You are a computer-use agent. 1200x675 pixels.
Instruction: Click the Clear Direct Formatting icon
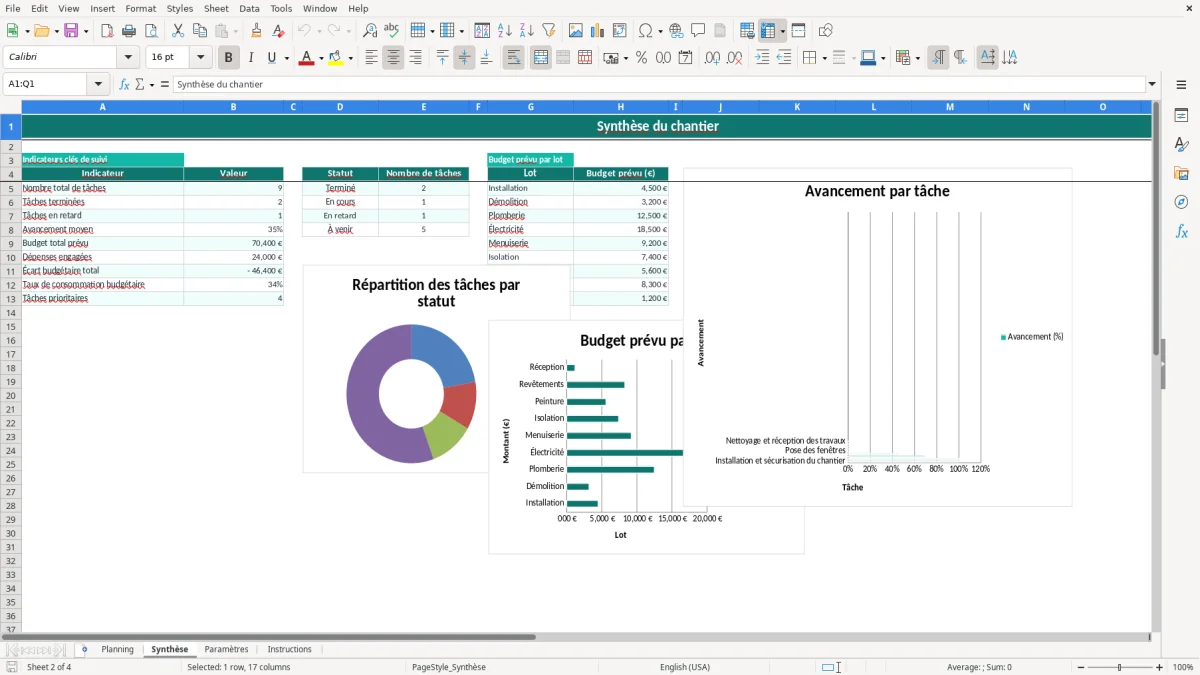pos(279,31)
